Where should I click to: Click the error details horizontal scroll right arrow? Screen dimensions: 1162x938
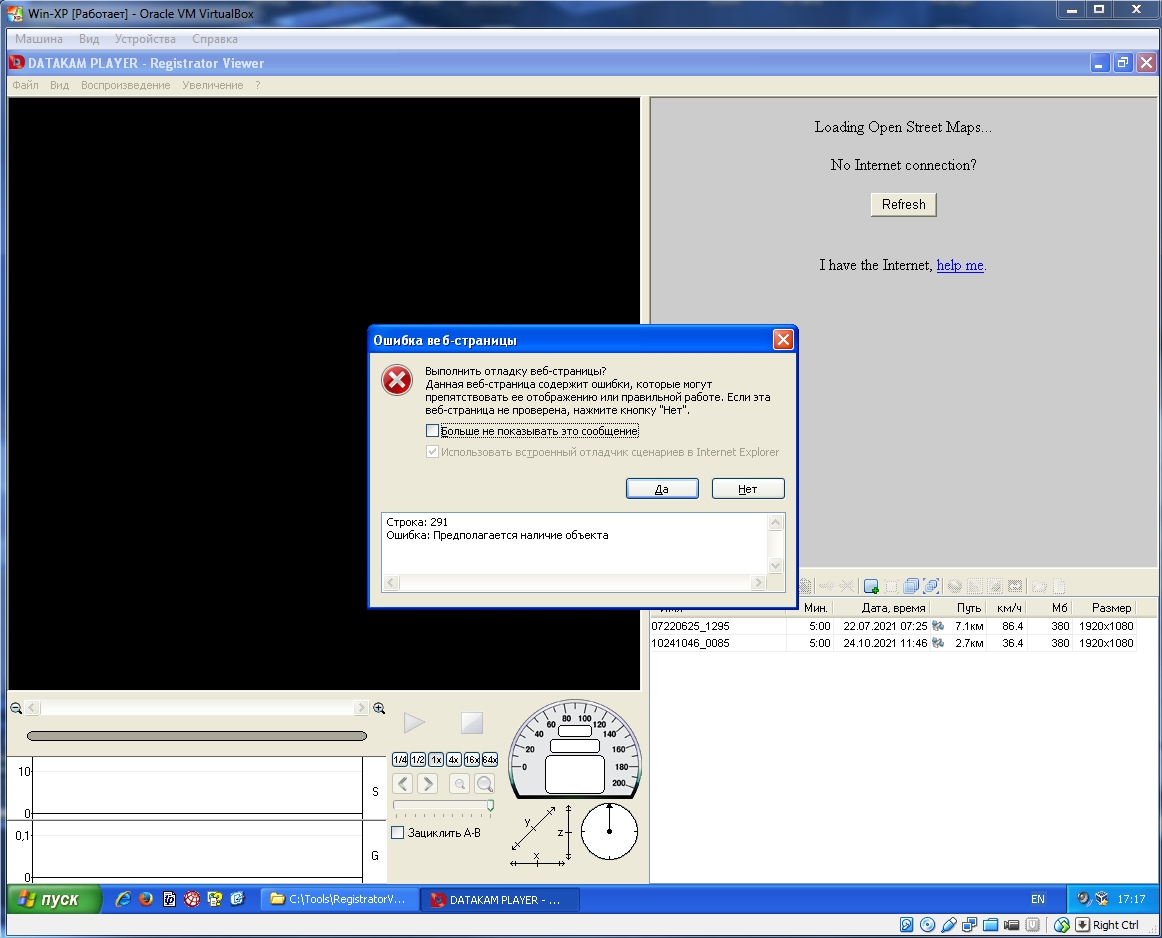click(x=757, y=583)
